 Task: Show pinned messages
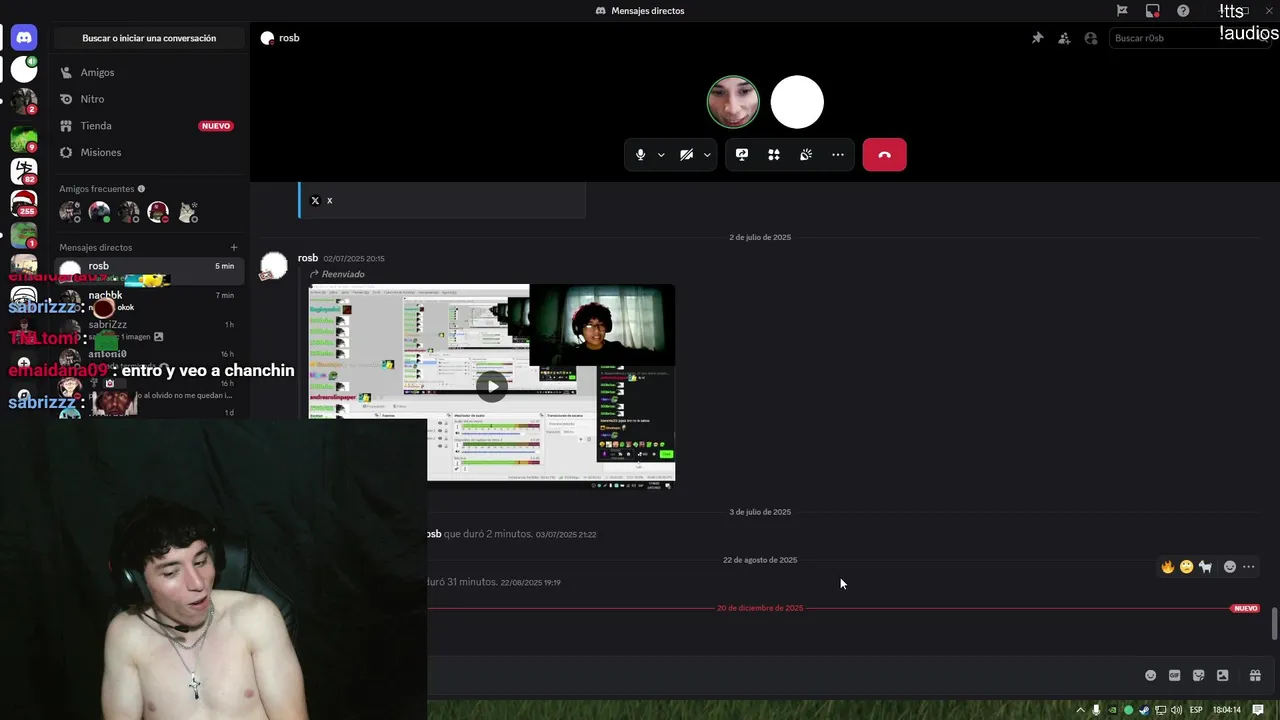[1038, 38]
